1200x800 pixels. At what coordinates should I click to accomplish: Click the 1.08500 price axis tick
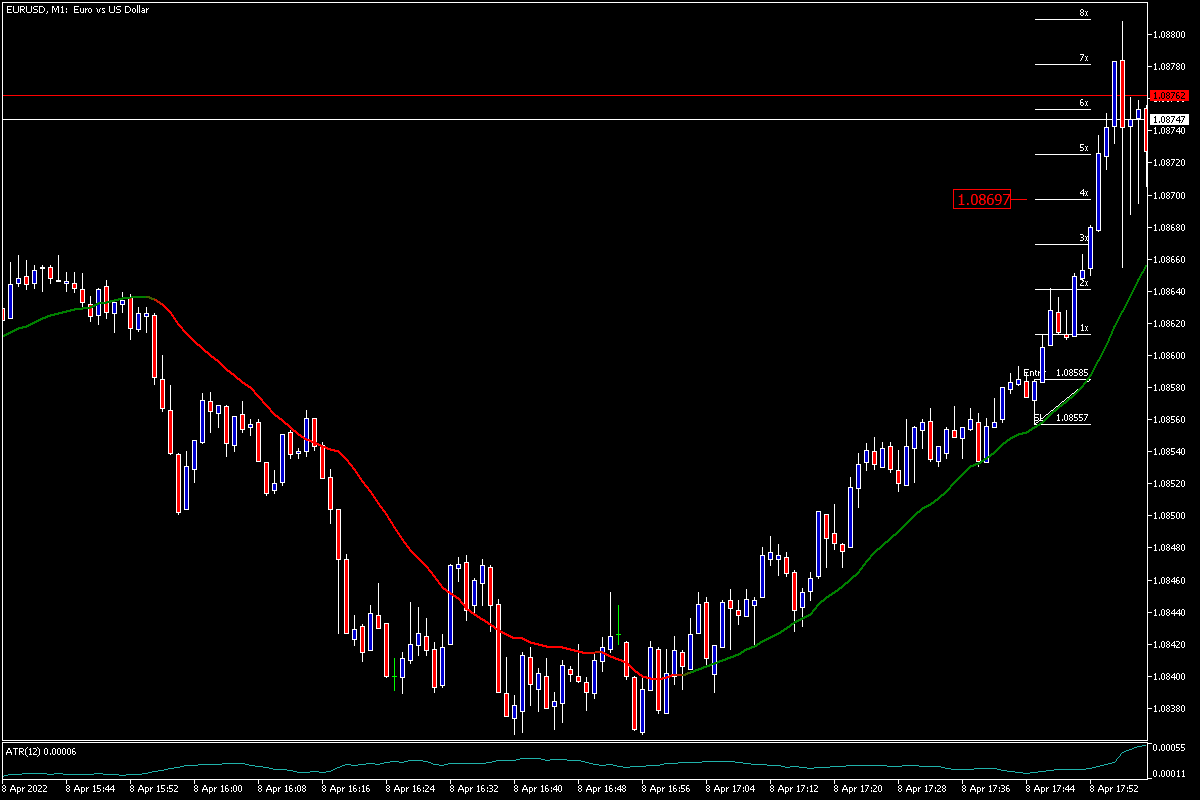coord(1168,516)
